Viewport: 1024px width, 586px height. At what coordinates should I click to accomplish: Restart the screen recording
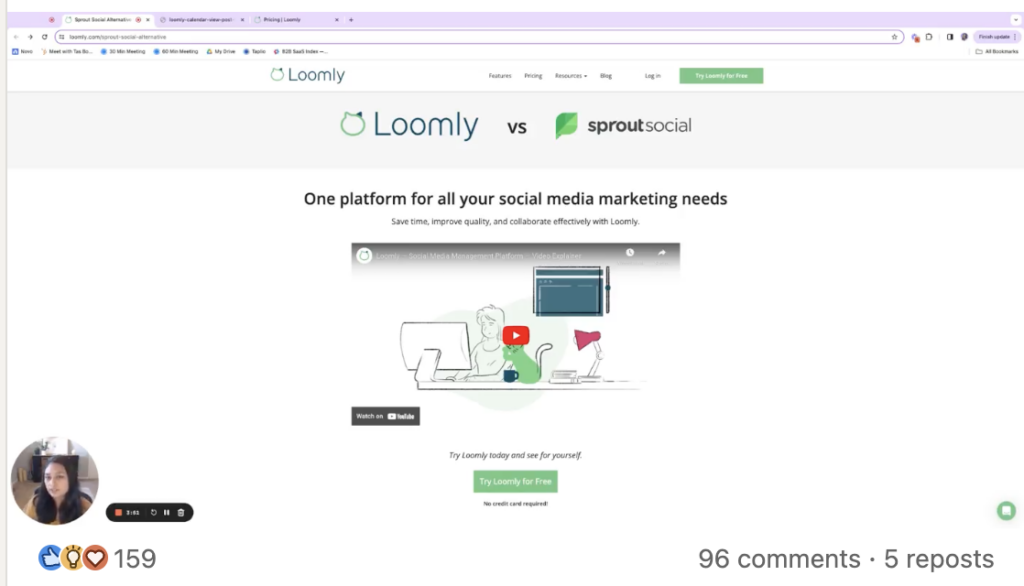pyautogui.click(x=153, y=513)
